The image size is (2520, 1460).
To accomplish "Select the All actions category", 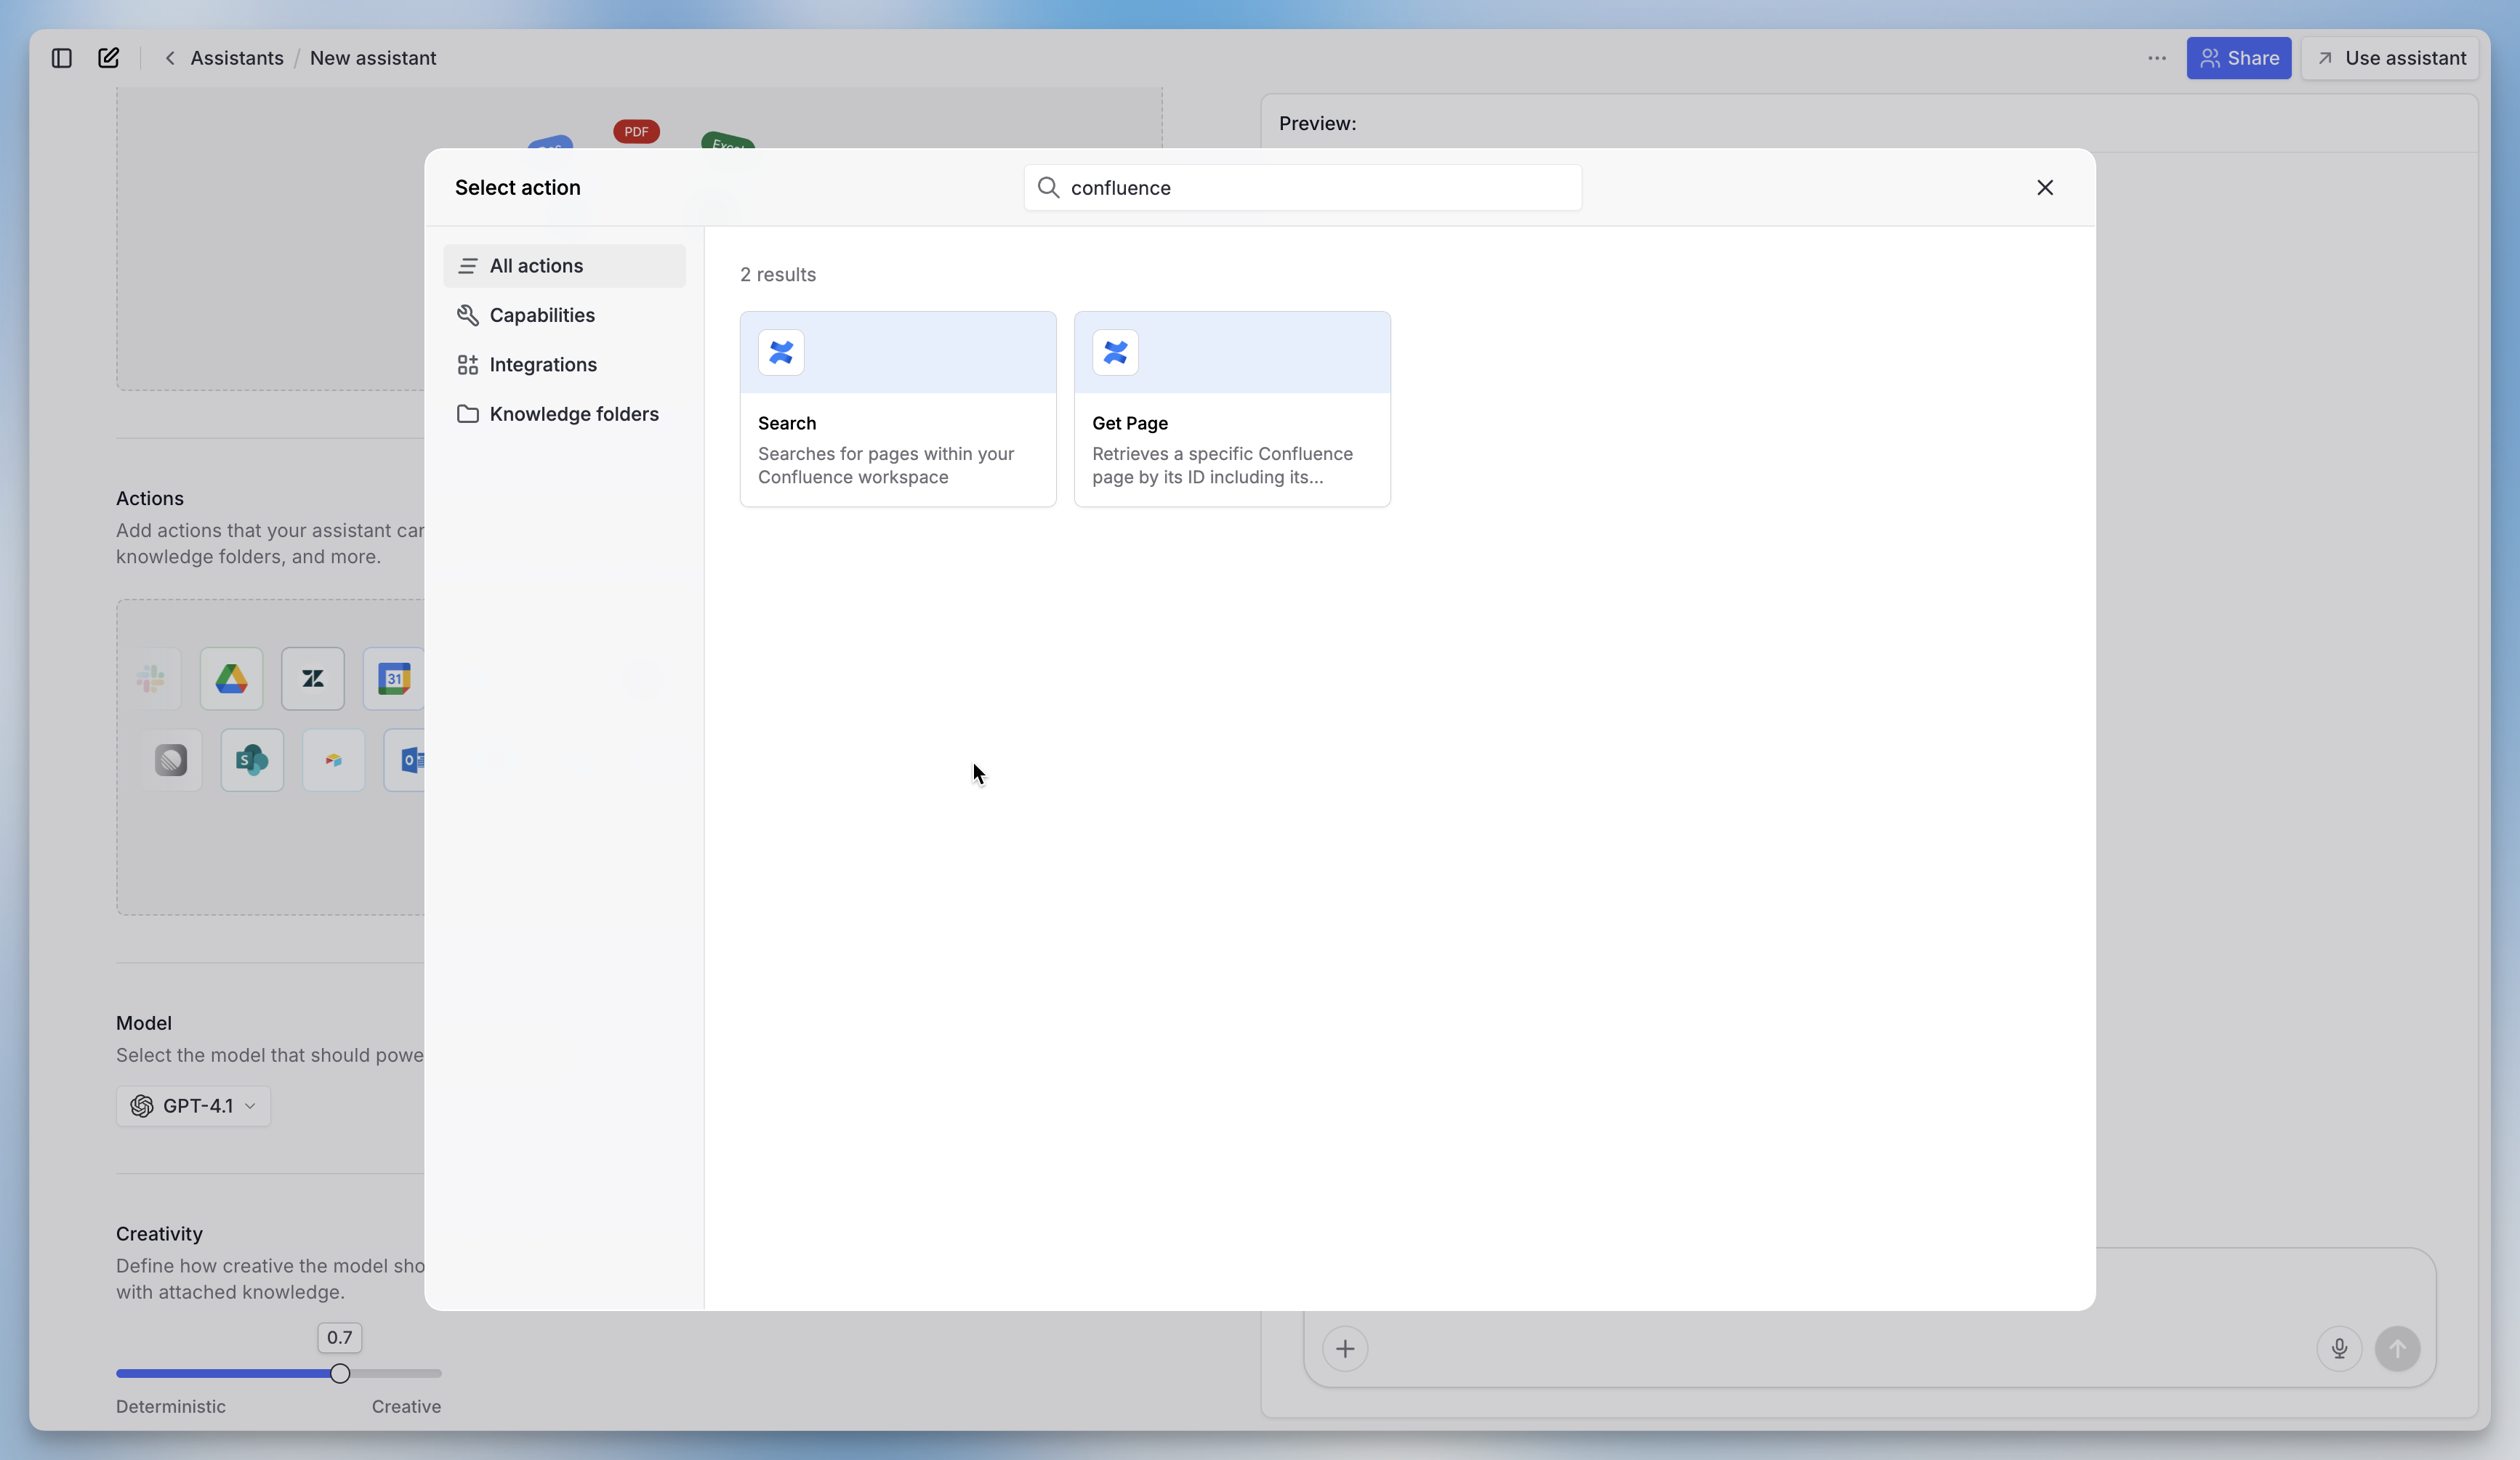I will click(x=564, y=266).
